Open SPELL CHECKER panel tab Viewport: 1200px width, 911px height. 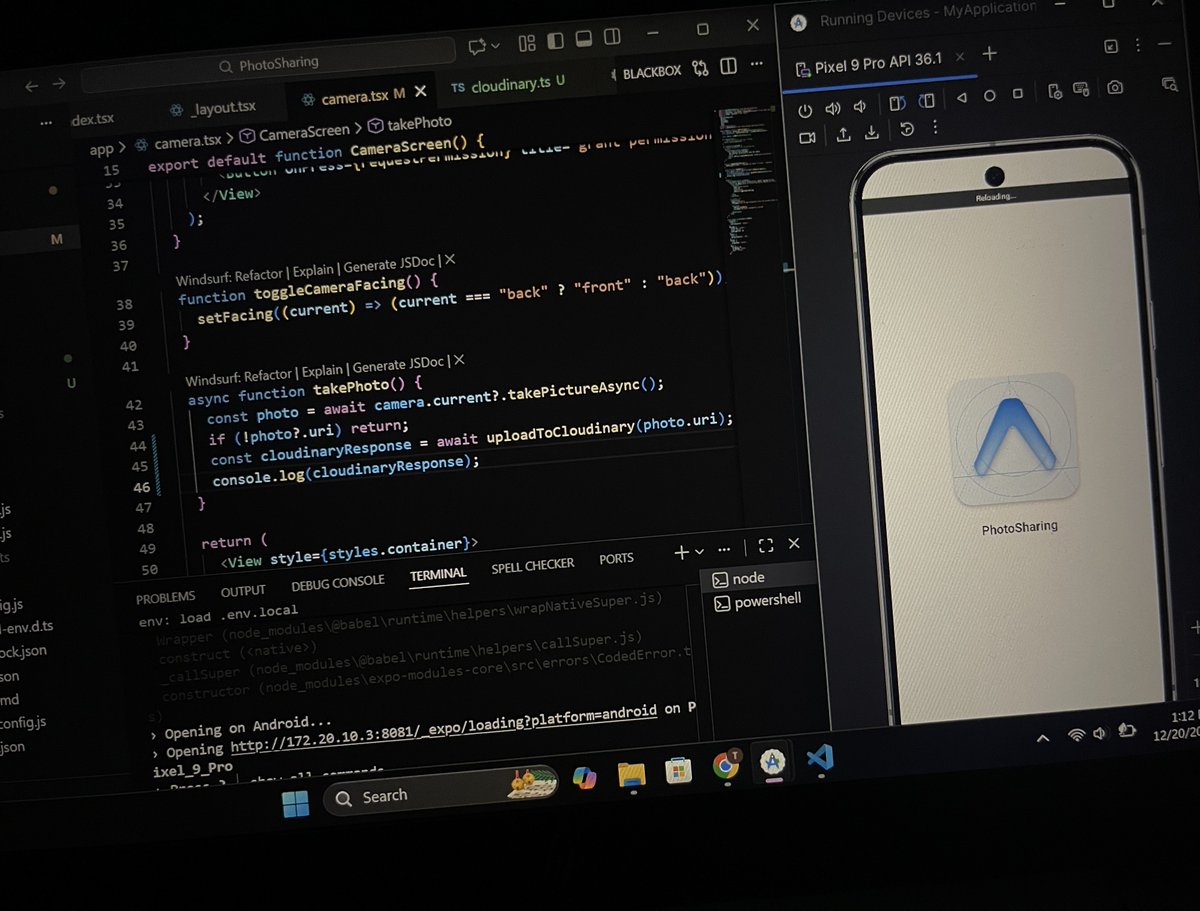pyautogui.click(x=532, y=566)
